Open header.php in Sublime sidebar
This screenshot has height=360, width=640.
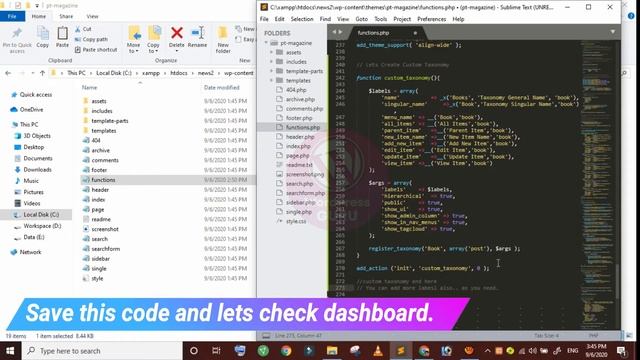click(300, 137)
